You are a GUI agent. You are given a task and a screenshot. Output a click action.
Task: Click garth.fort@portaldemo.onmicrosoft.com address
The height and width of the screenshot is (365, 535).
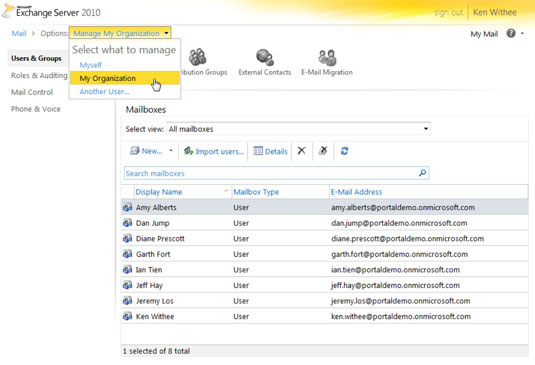pyautogui.click(x=399, y=254)
